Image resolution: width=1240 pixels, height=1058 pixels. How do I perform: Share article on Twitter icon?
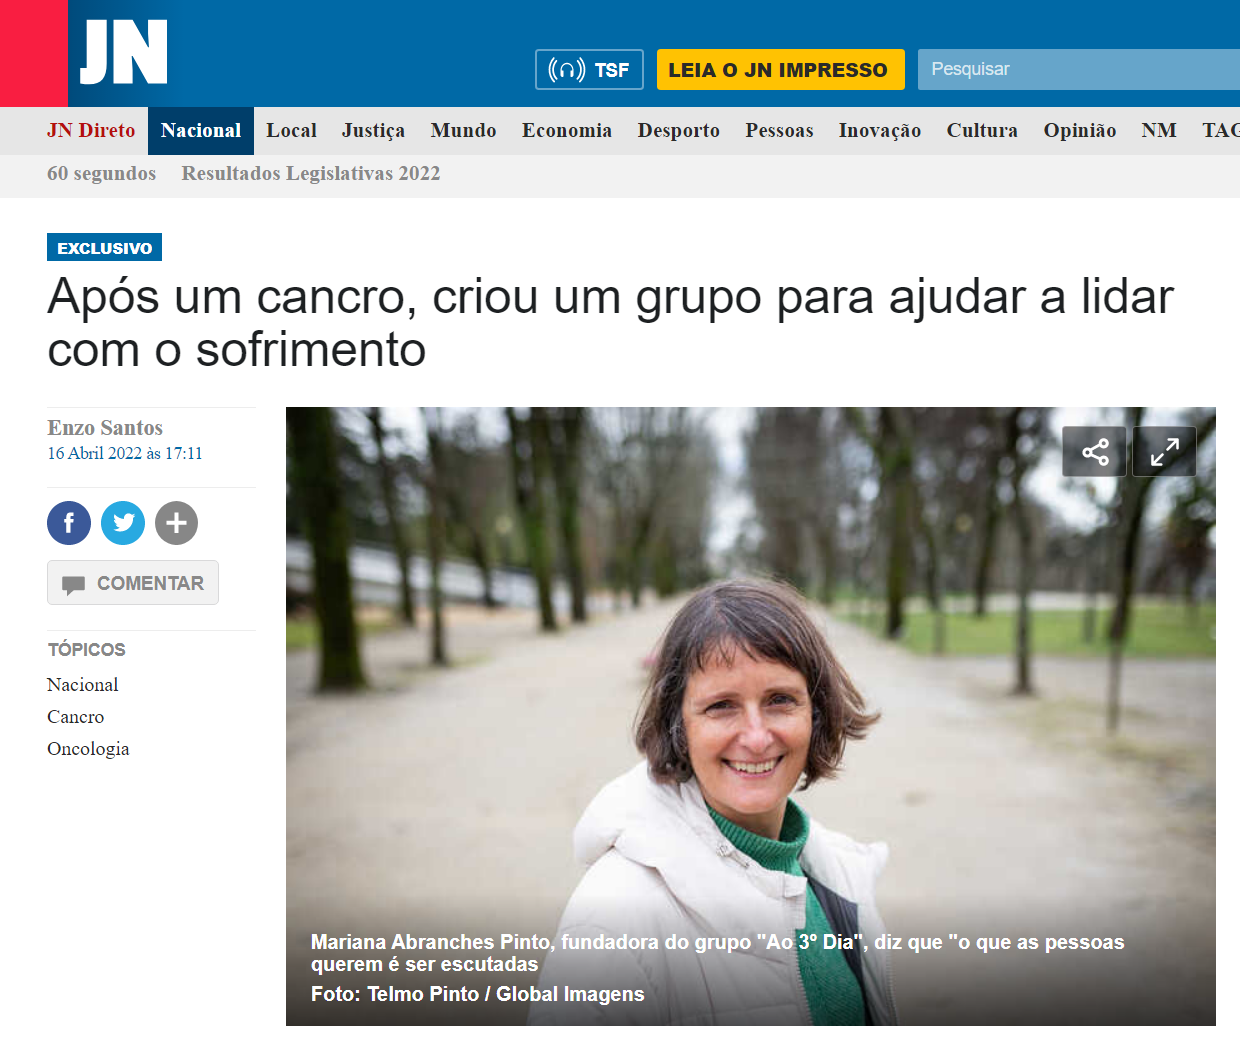(123, 523)
